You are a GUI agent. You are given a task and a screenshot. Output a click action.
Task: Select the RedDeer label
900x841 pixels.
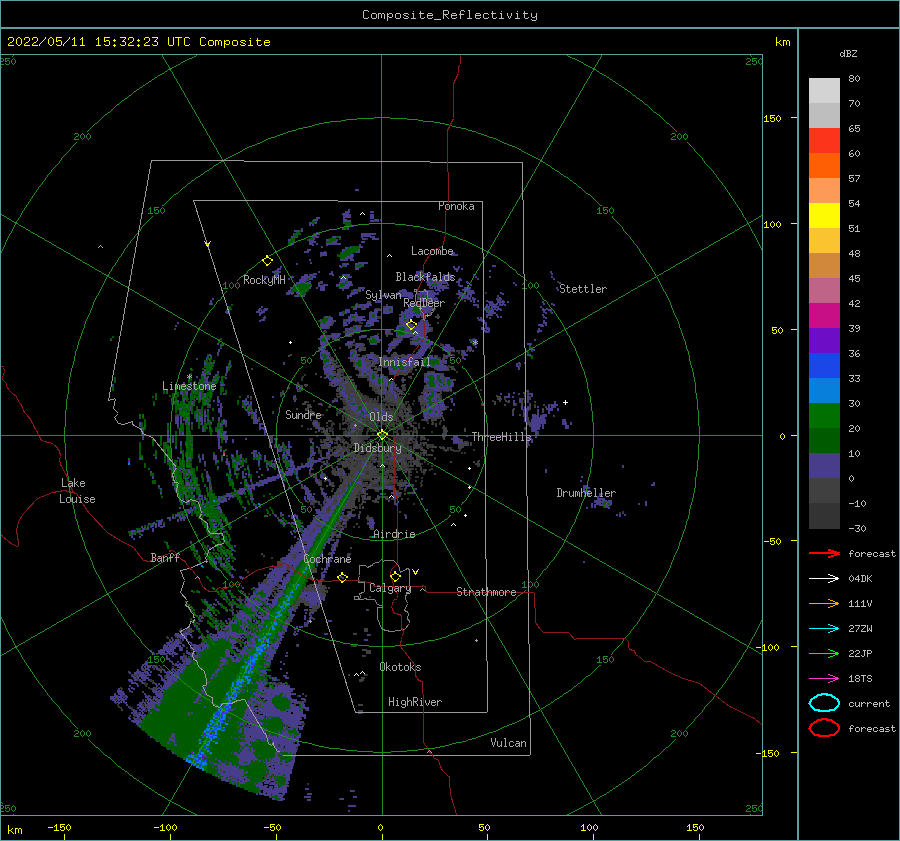pyautogui.click(x=424, y=303)
